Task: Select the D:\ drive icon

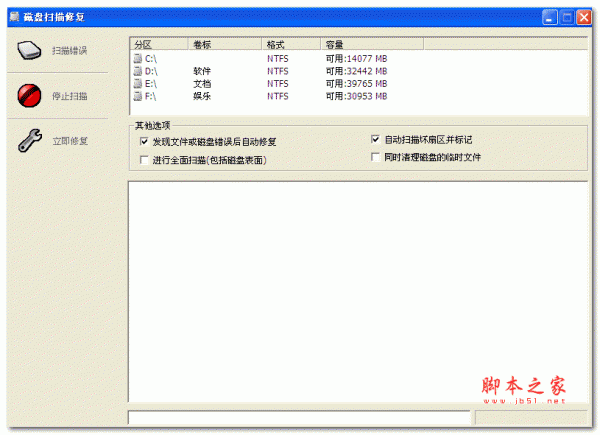Action: coord(137,71)
